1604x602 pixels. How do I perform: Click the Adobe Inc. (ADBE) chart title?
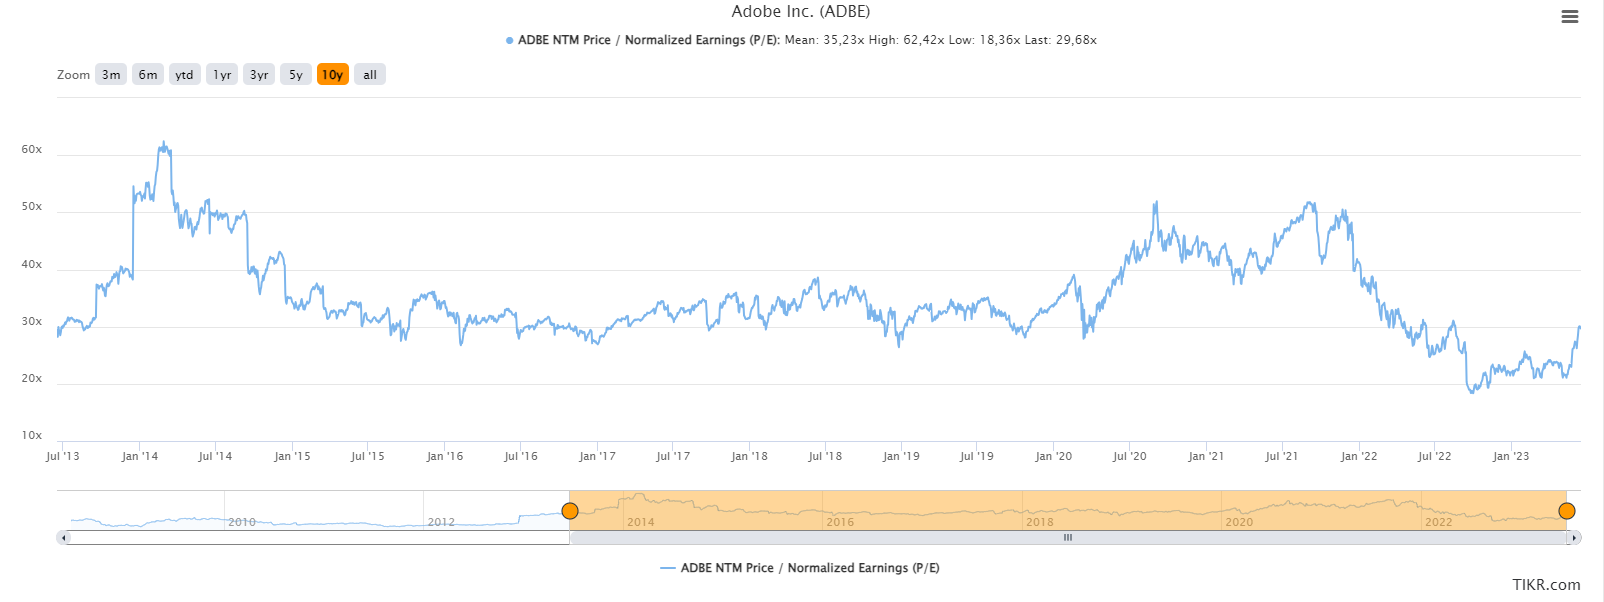tap(801, 12)
